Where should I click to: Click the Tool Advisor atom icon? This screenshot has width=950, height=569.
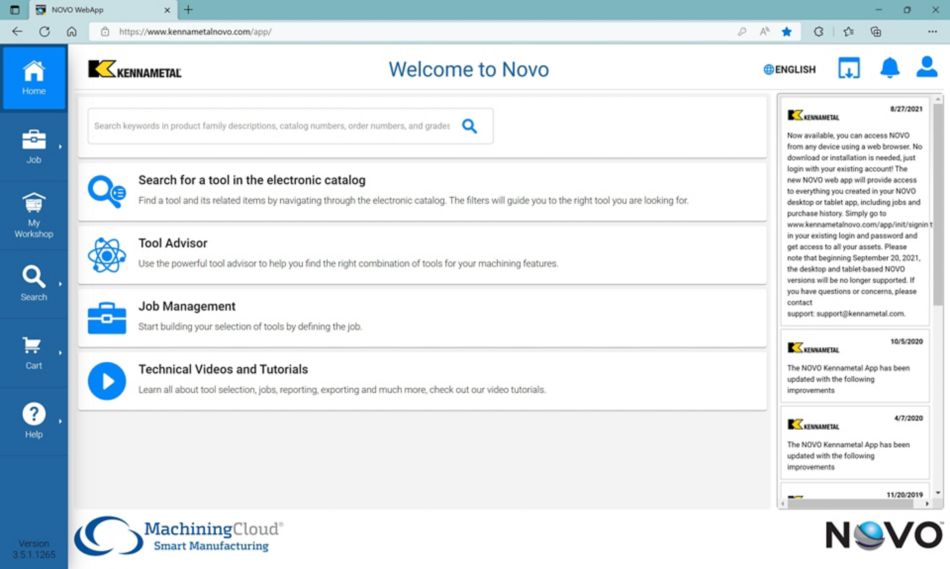107,255
